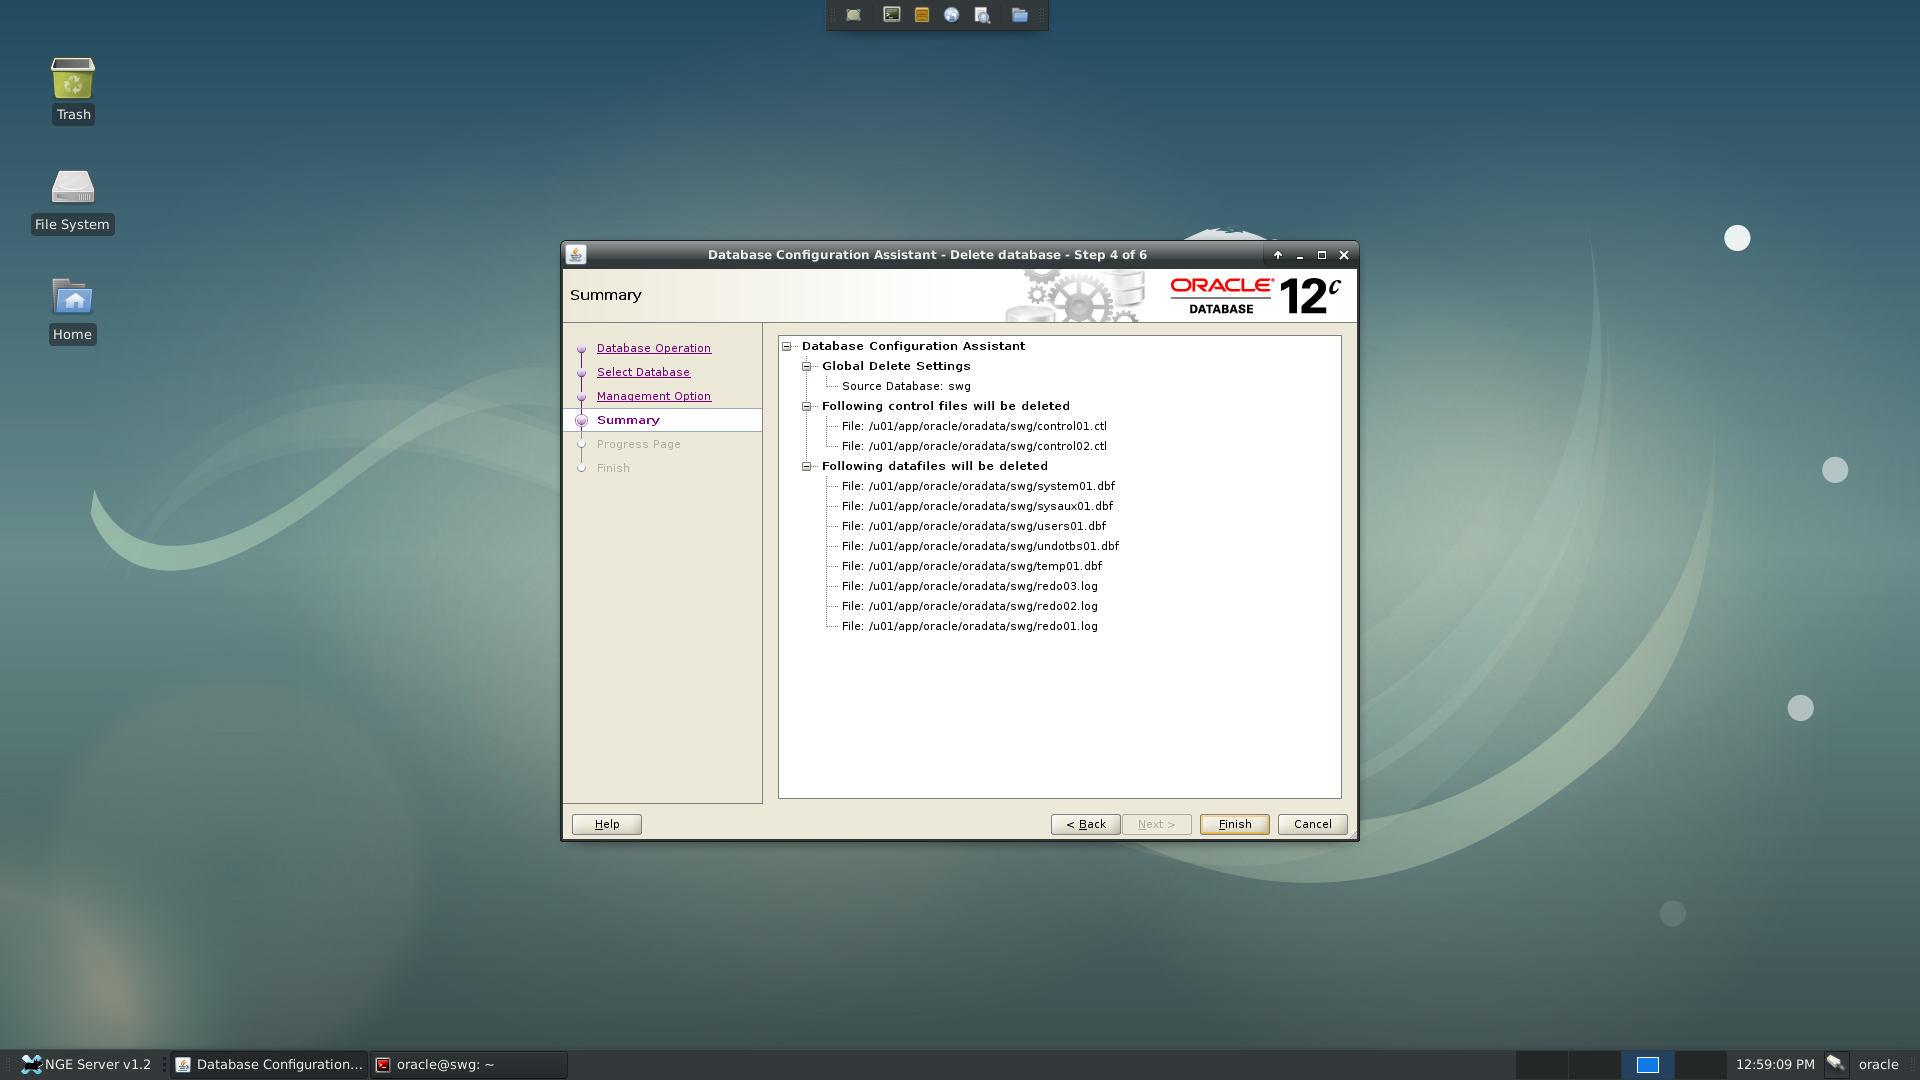The image size is (1920, 1080).
Task: Click the Back button
Action: point(1086,824)
